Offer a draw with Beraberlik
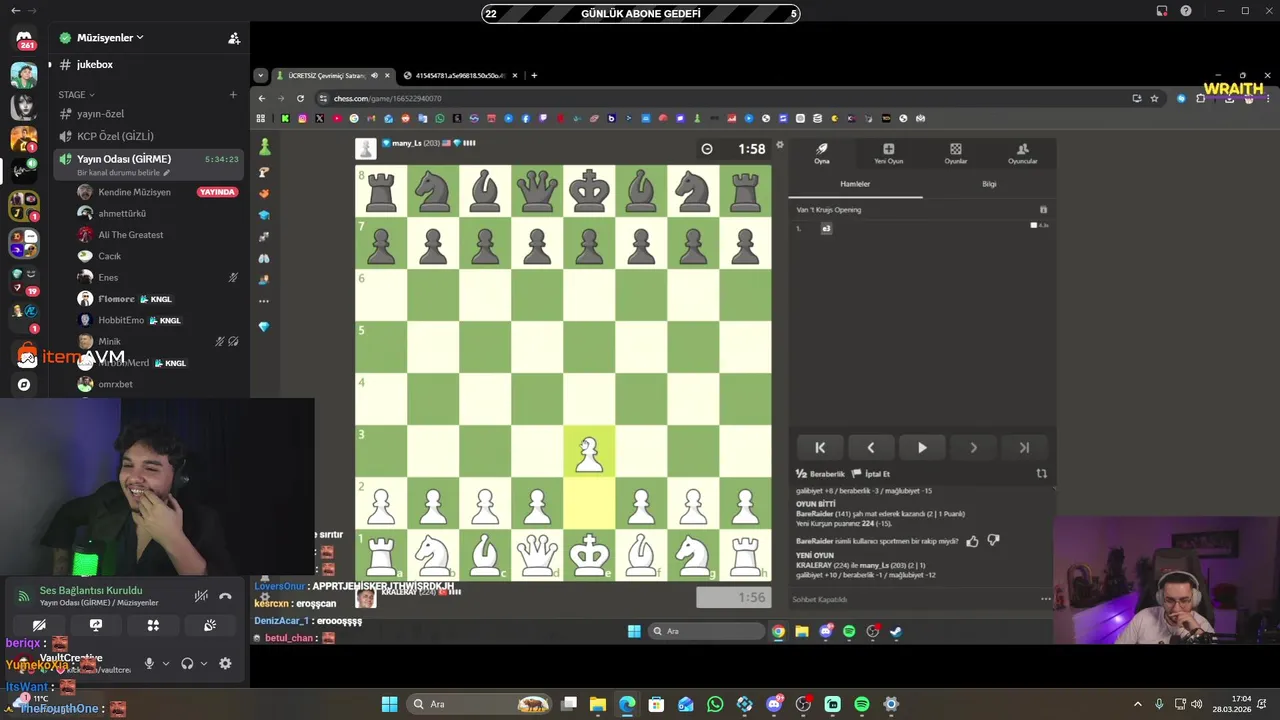 click(x=820, y=474)
